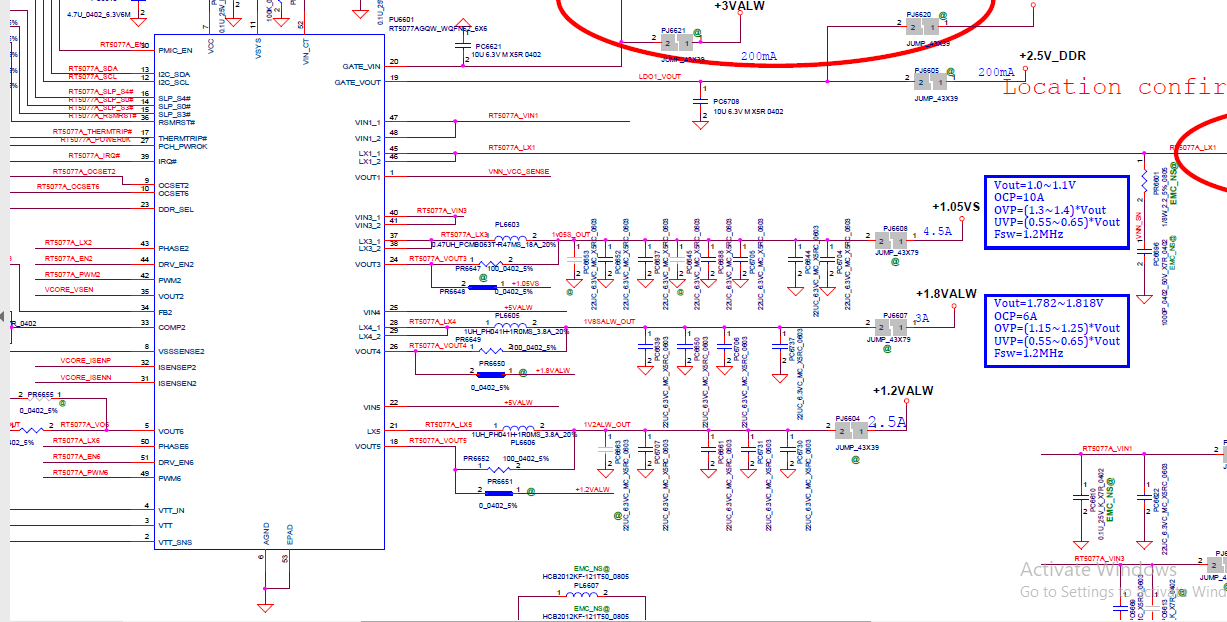The image size is (1227, 622).
Task: Click the DRV_EN2 pin label
Action: (175, 264)
